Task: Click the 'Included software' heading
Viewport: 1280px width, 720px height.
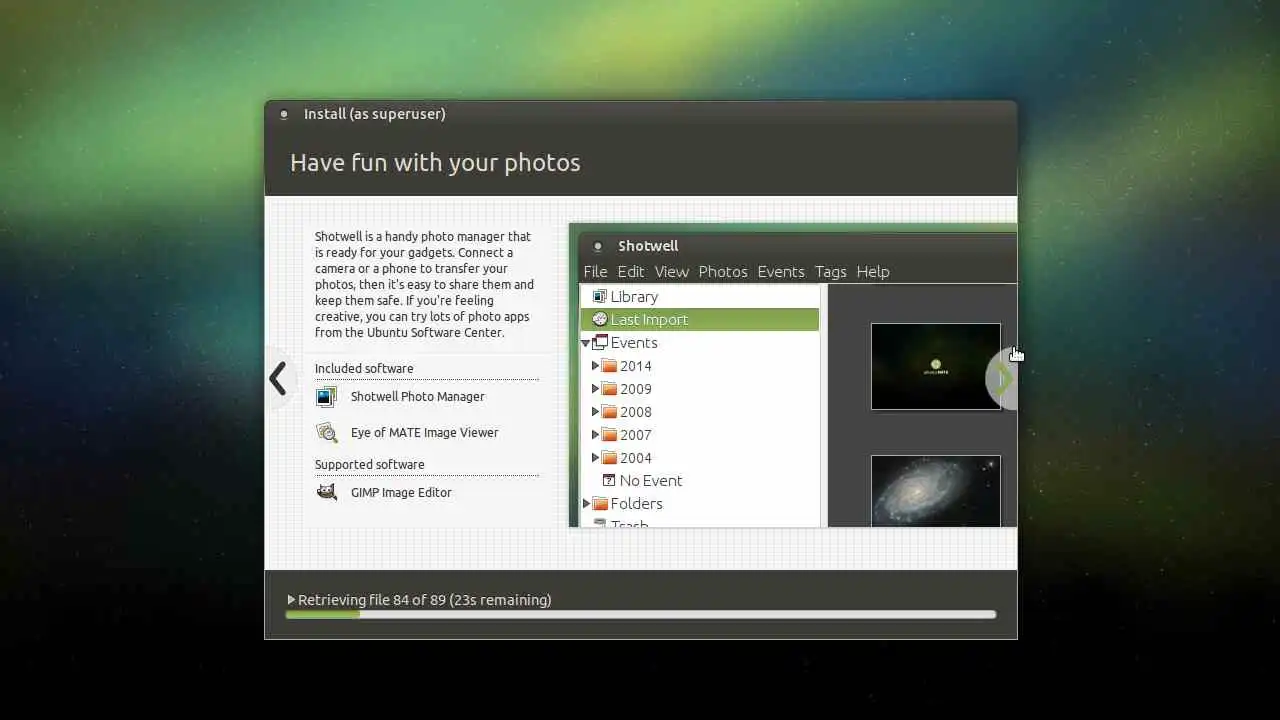Action: click(364, 369)
